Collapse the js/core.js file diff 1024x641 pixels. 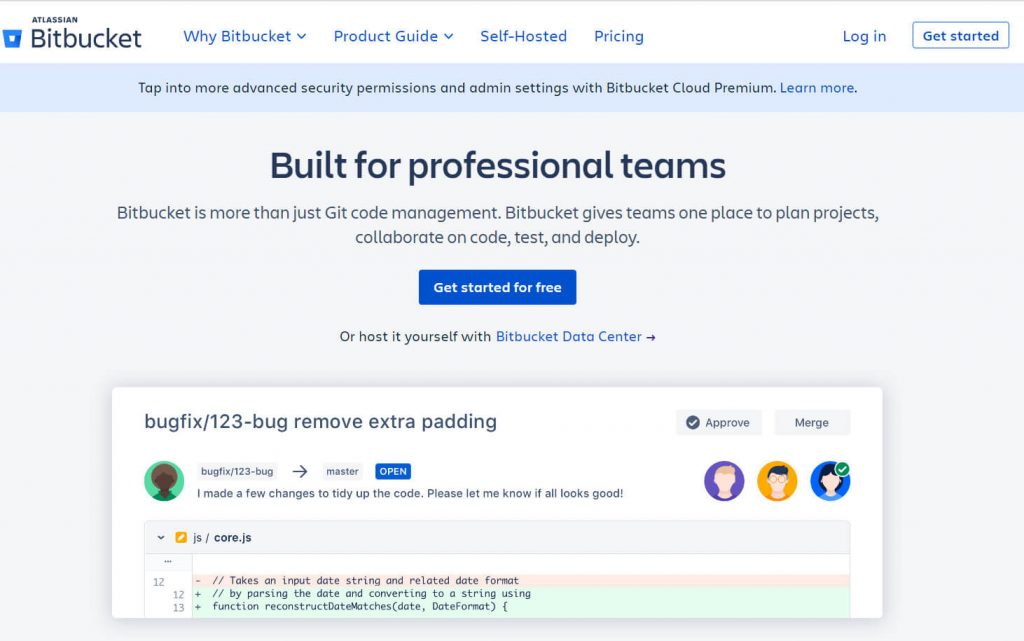(x=160, y=538)
